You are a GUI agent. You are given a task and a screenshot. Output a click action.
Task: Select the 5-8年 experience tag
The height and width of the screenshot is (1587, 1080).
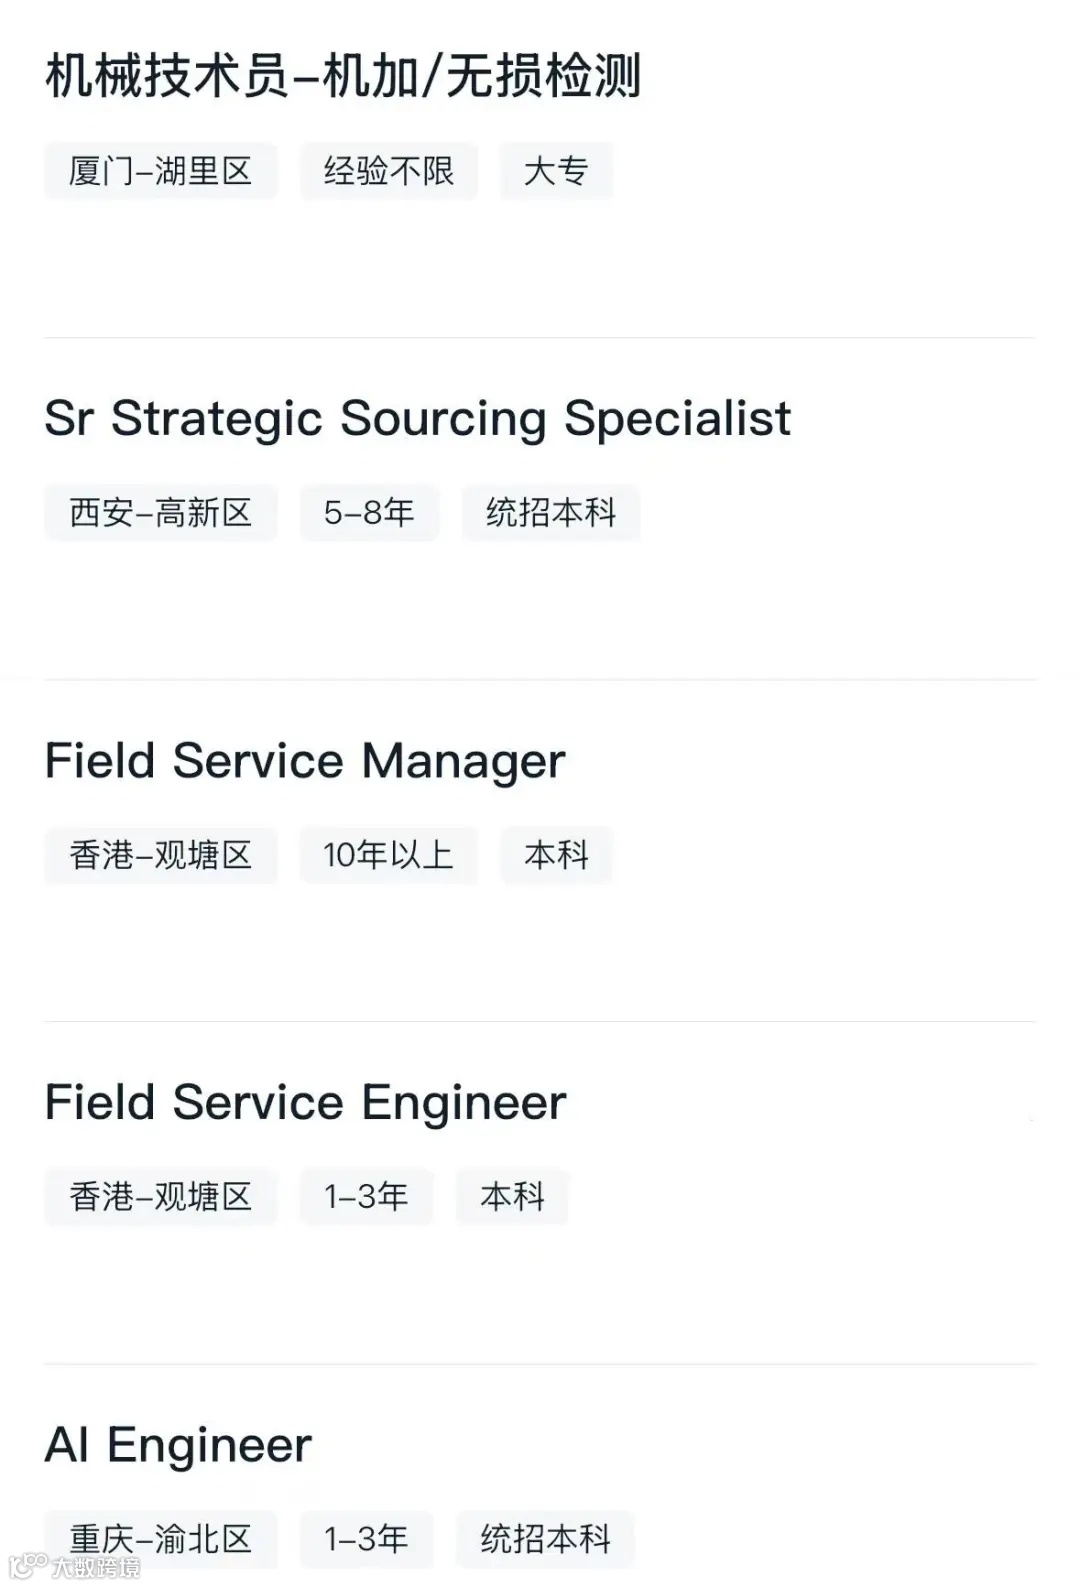(368, 513)
